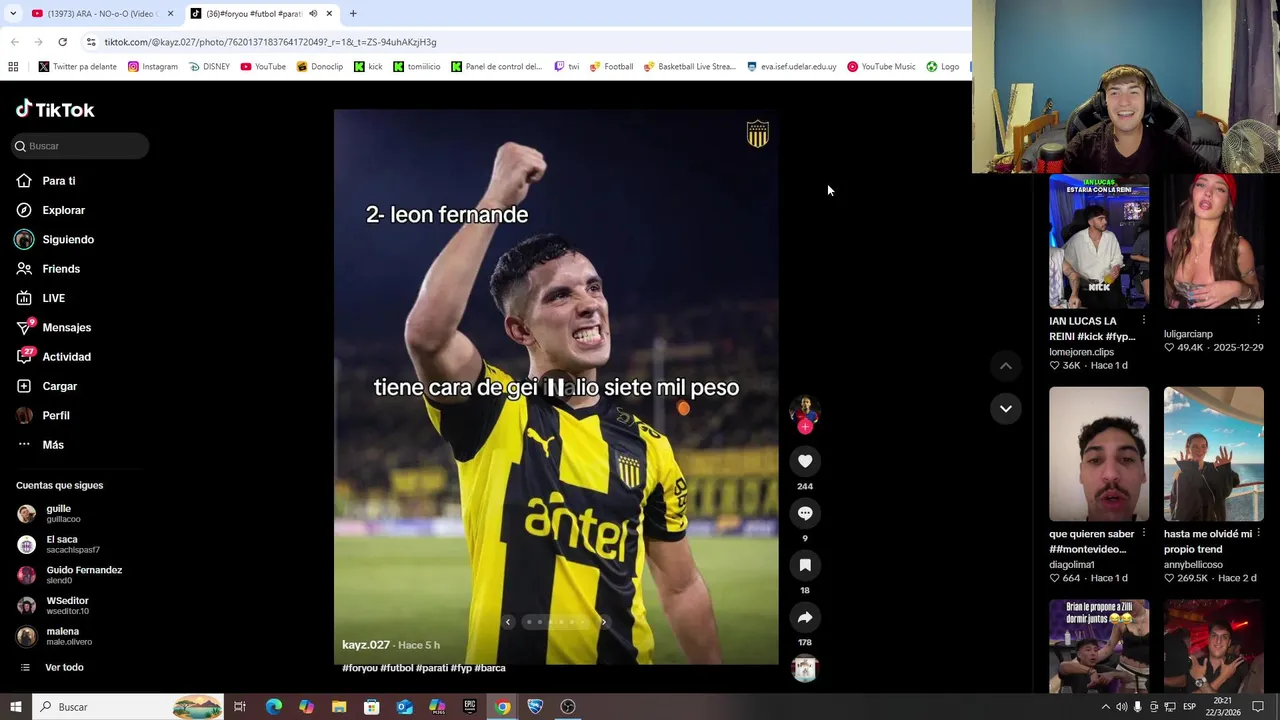Open the luligarcianp video thumbnail
The image size is (1280, 720).
pyautogui.click(x=1214, y=242)
